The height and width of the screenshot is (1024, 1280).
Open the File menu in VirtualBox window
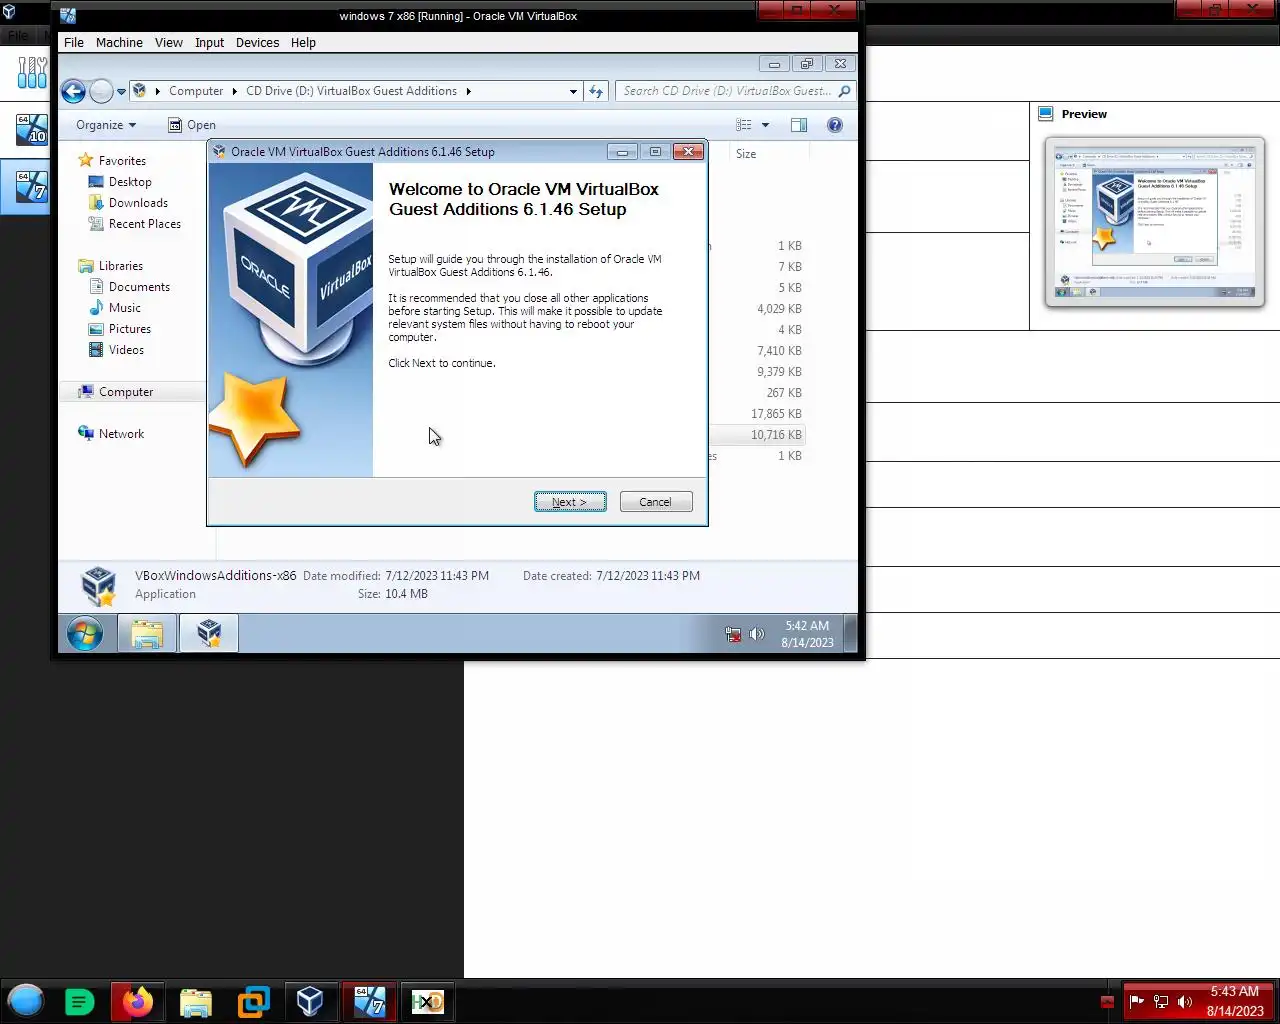[x=74, y=43]
